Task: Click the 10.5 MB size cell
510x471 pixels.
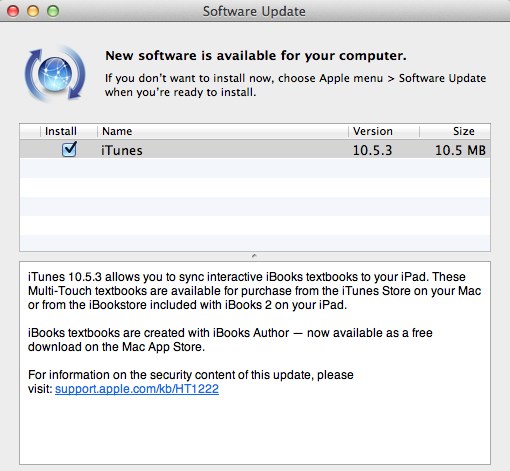Action: pyautogui.click(x=460, y=150)
